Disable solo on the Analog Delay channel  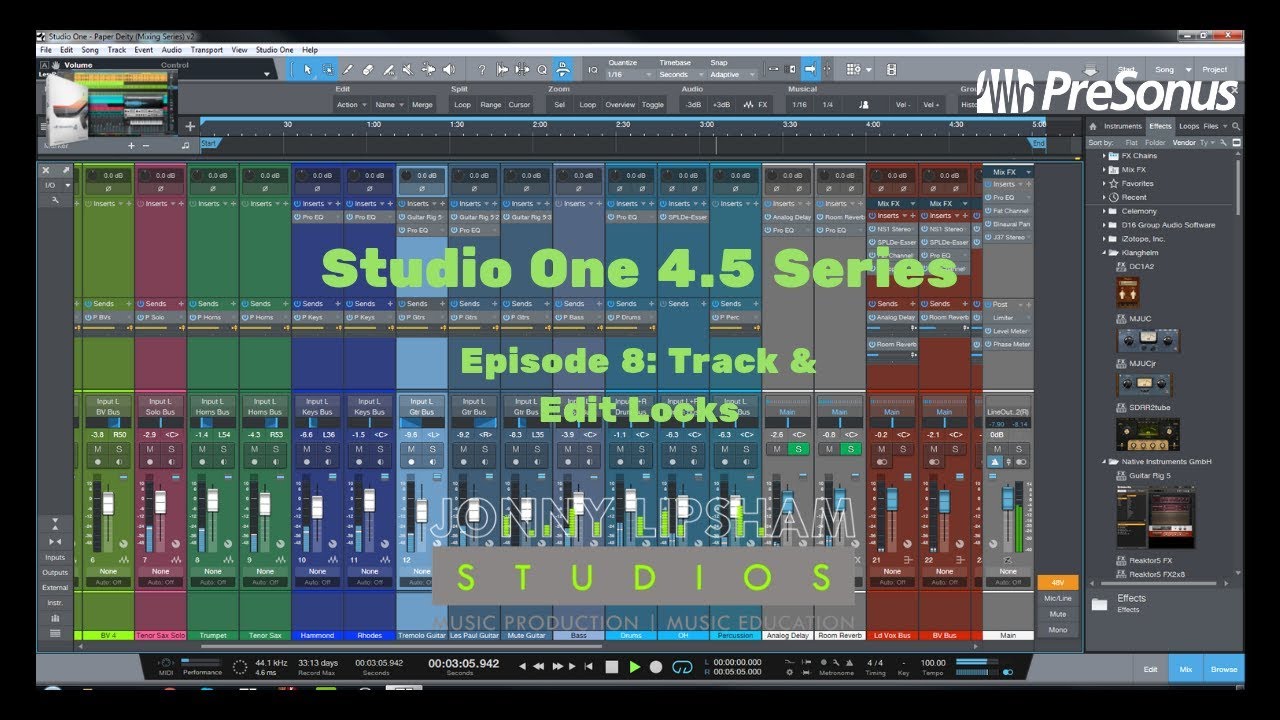coord(798,450)
